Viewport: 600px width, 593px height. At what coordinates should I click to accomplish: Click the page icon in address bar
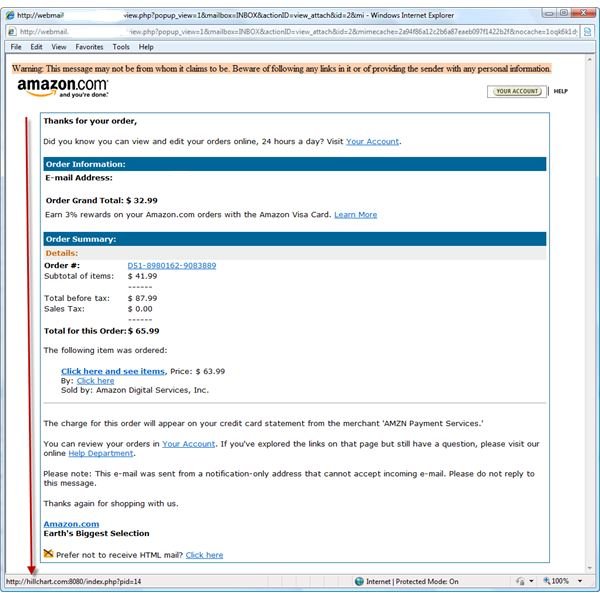tap(12, 32)
